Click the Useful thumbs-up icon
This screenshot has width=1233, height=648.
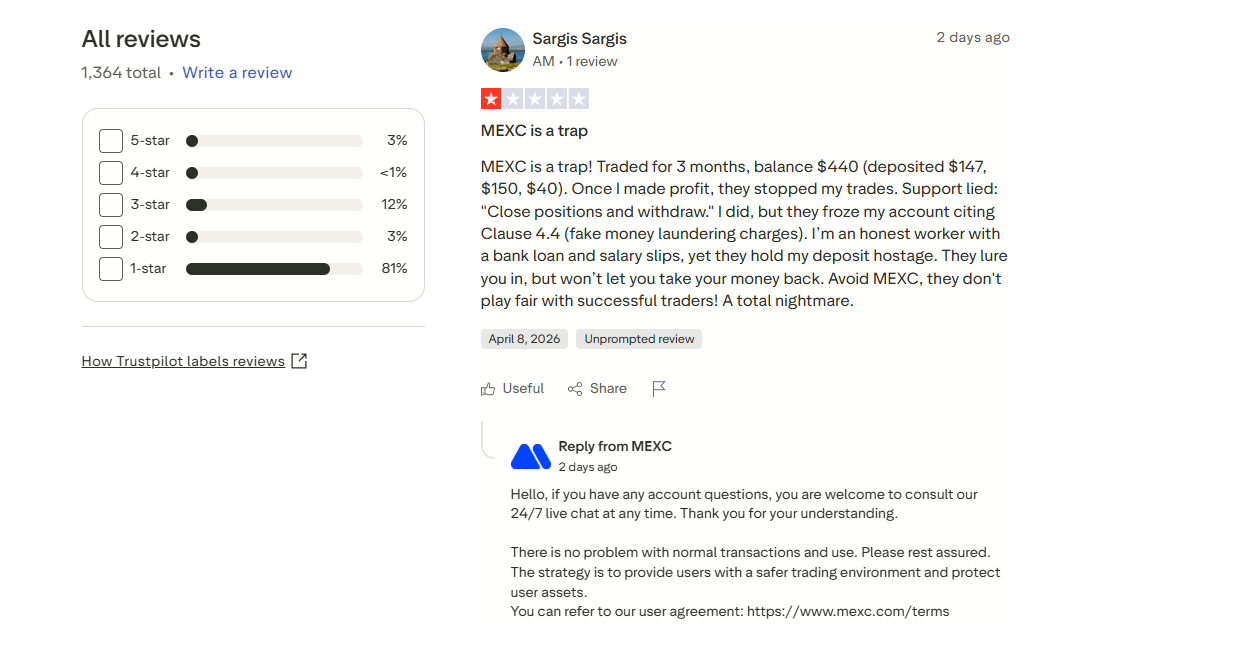(488, 388)
